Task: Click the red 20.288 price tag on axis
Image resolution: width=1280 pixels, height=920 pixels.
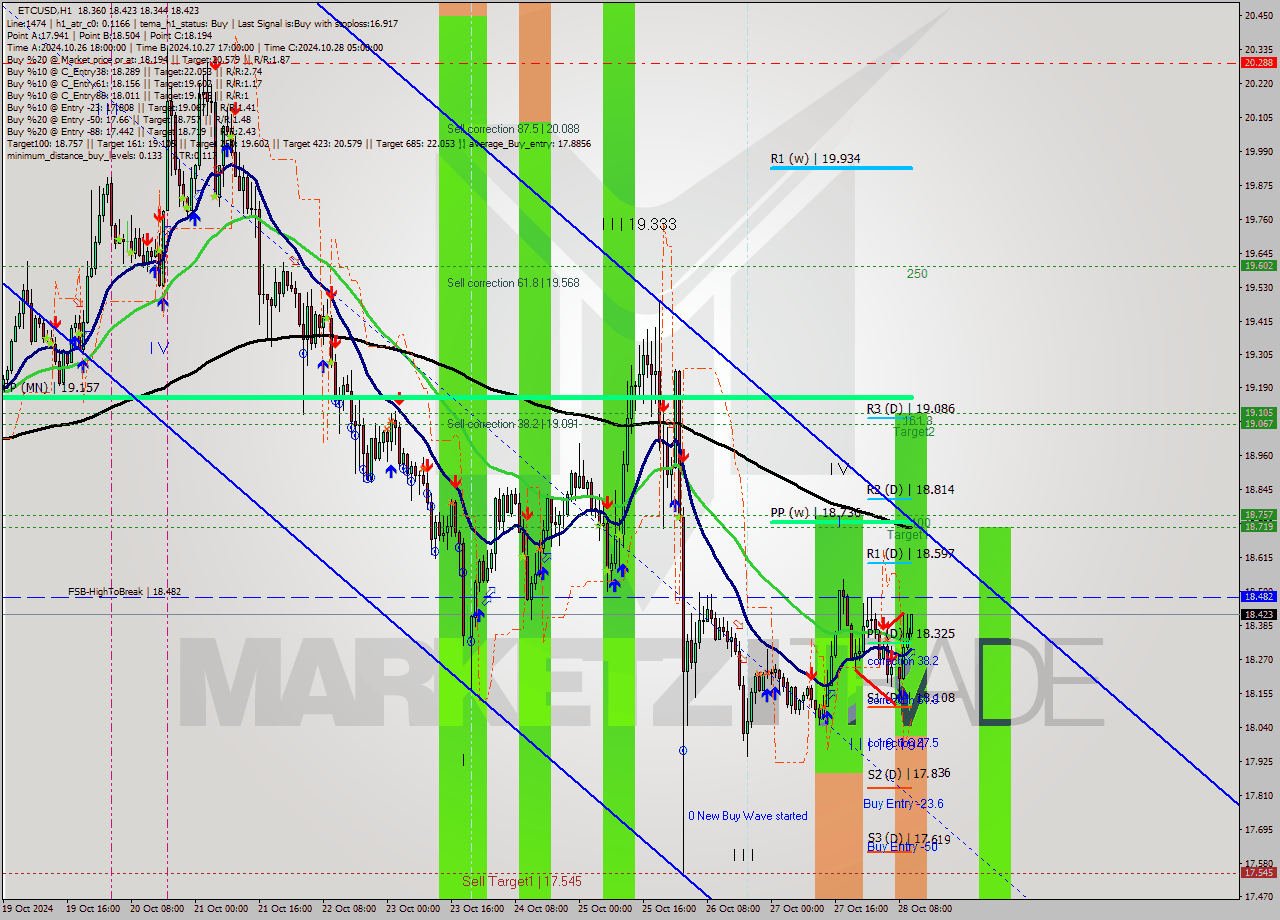Action: 1258,62
